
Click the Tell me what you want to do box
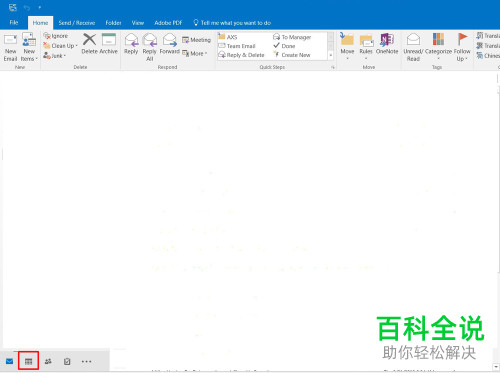pos(232,23)
